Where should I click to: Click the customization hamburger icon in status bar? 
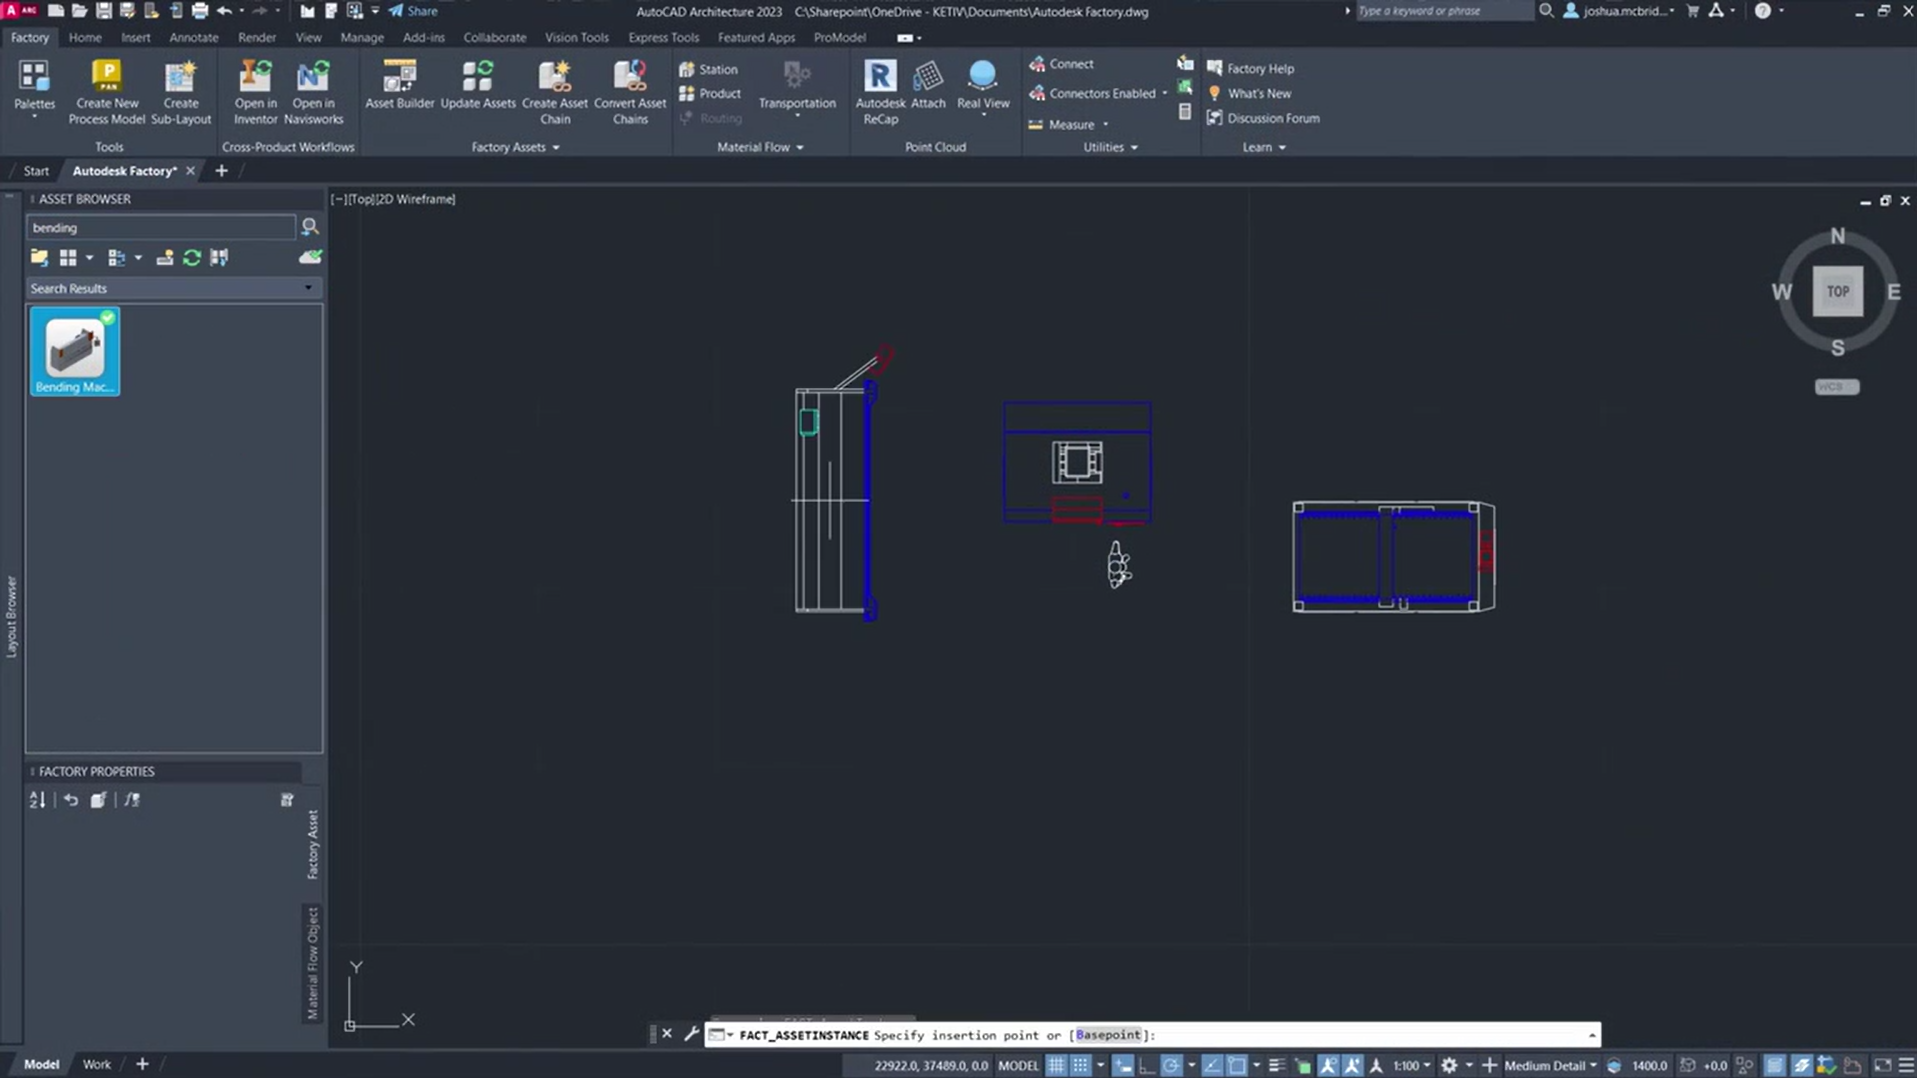click(x=1906, y=1066)
